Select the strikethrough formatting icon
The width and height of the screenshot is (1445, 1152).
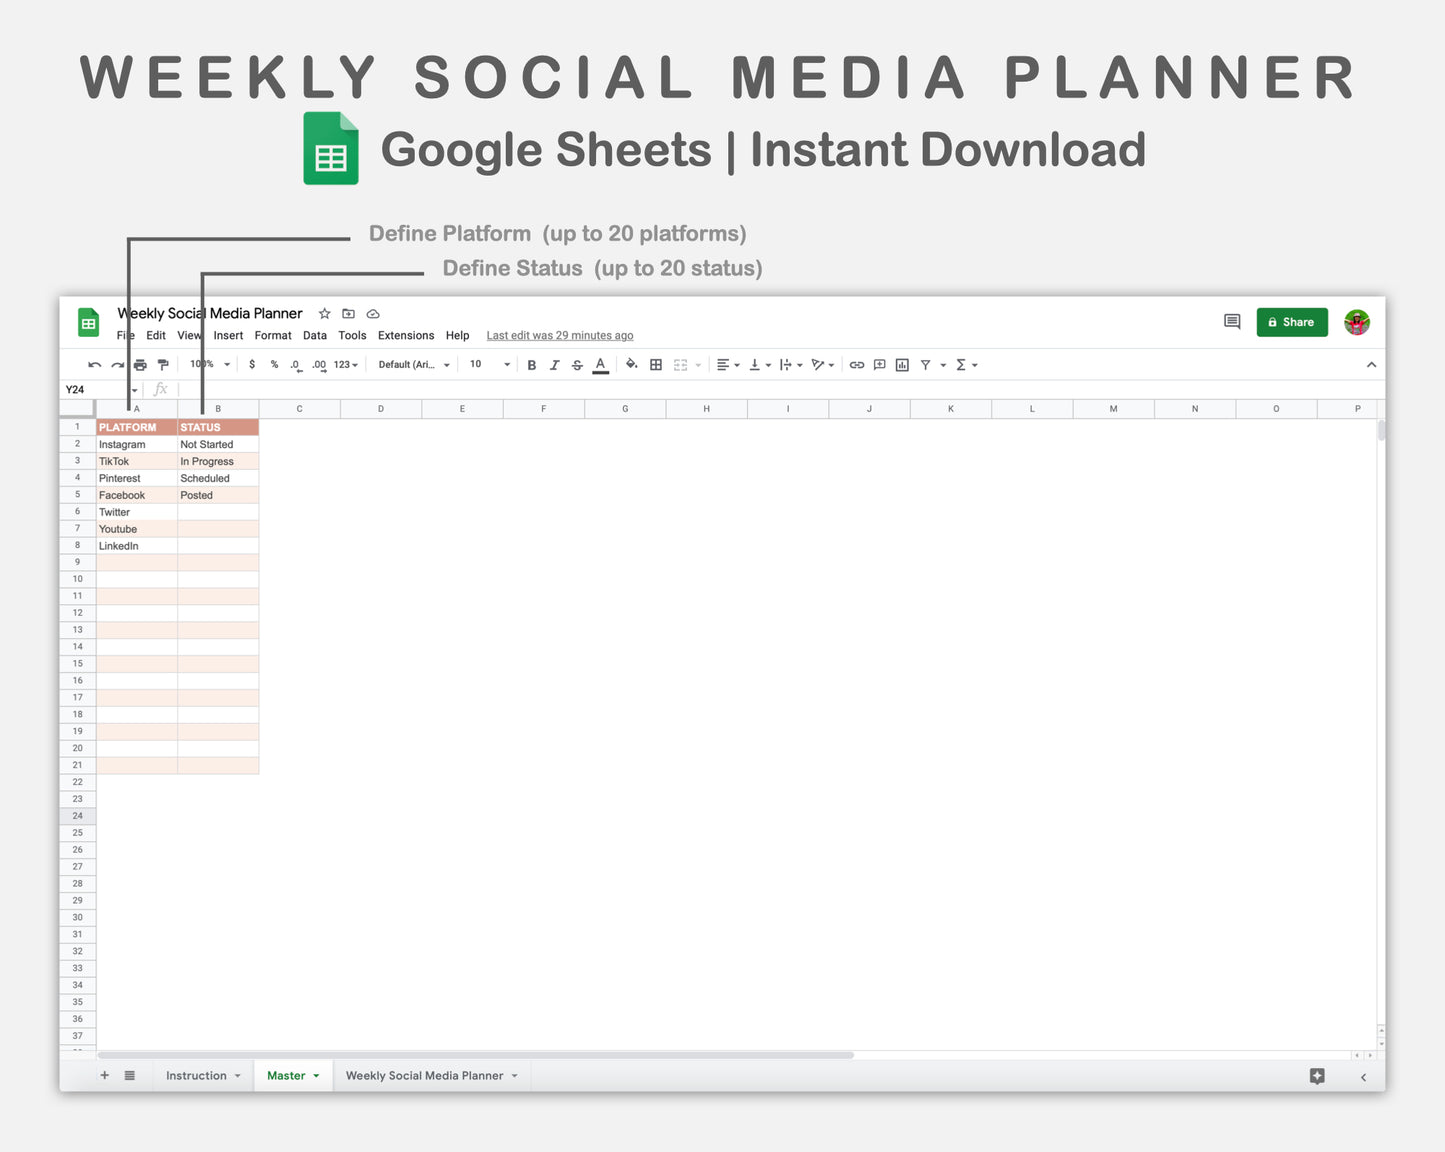pyautogui.click(x=577, y=364)
